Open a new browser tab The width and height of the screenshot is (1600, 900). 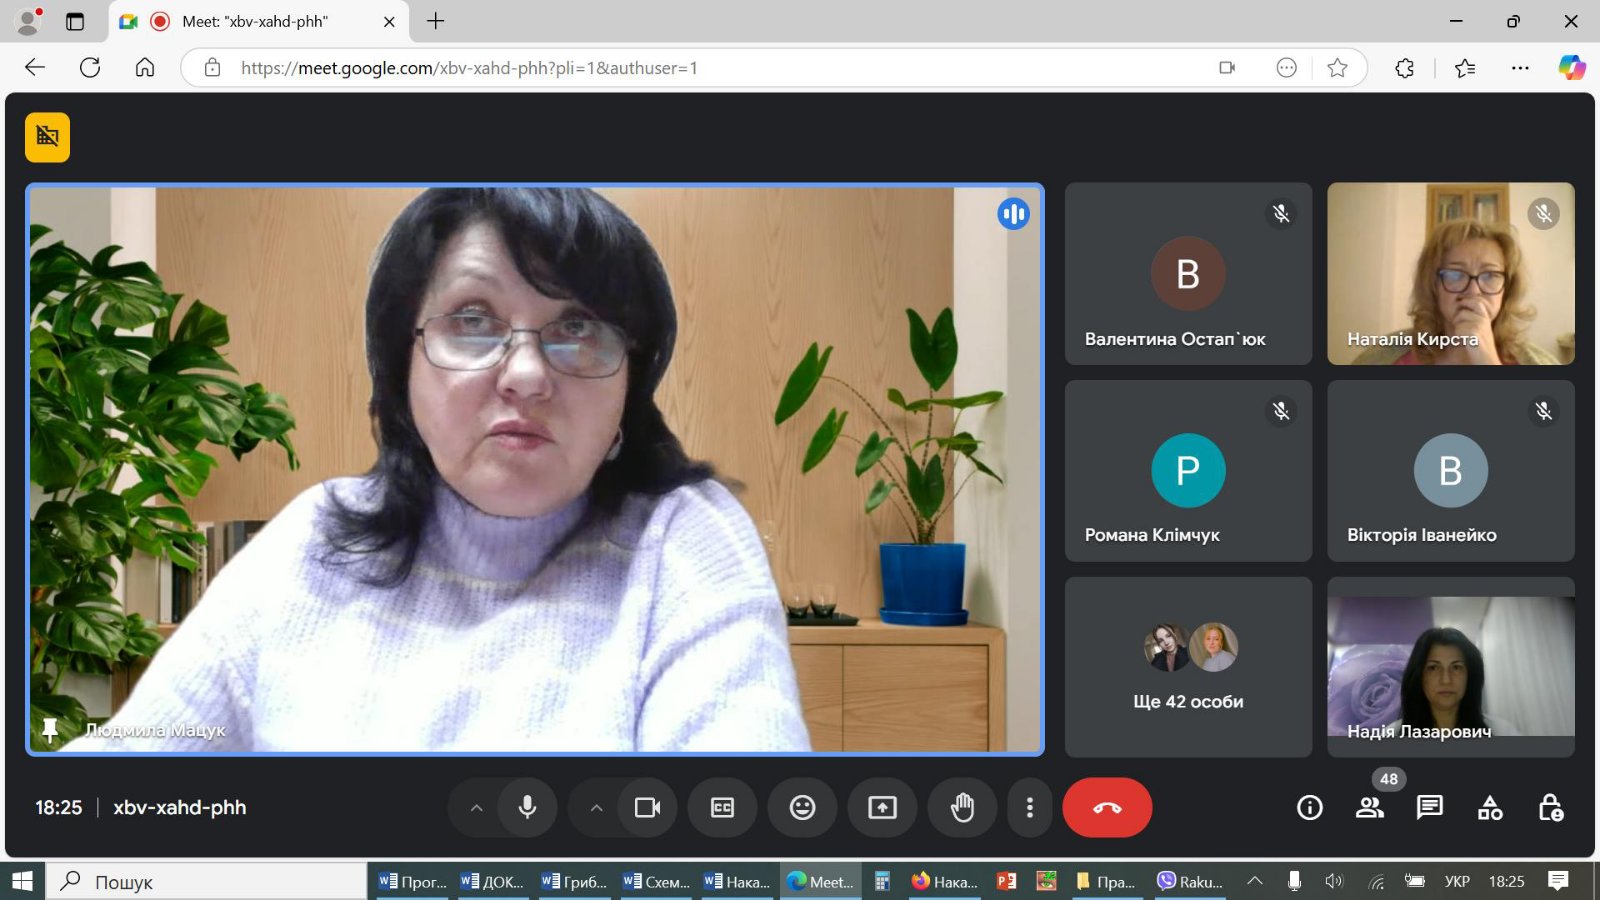tap(436, 21)
